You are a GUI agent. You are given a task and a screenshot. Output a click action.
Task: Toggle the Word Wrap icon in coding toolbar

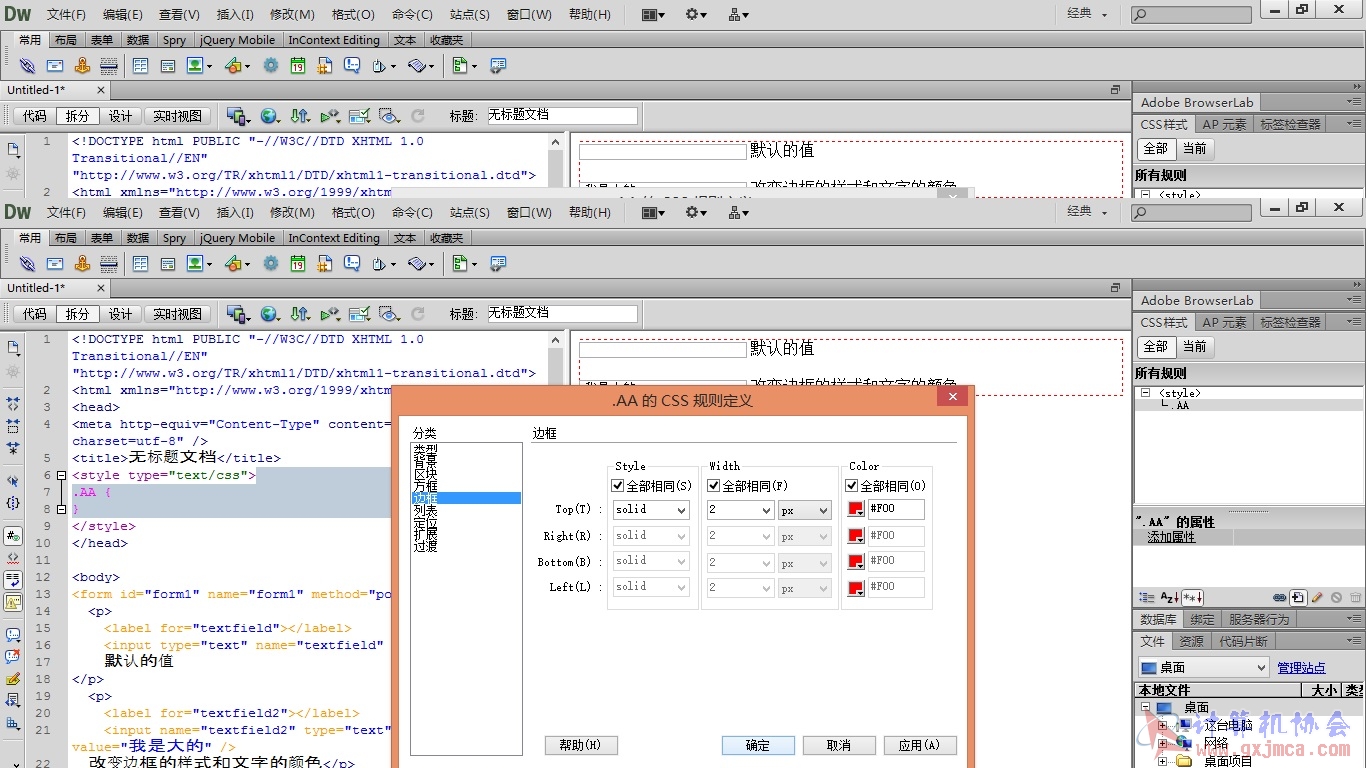tap(13, 580)
